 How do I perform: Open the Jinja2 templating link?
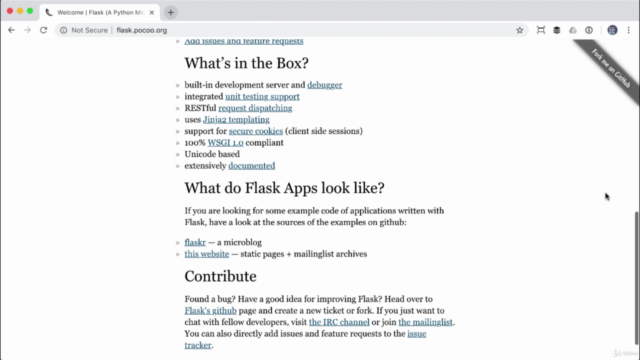click(236, 120)
